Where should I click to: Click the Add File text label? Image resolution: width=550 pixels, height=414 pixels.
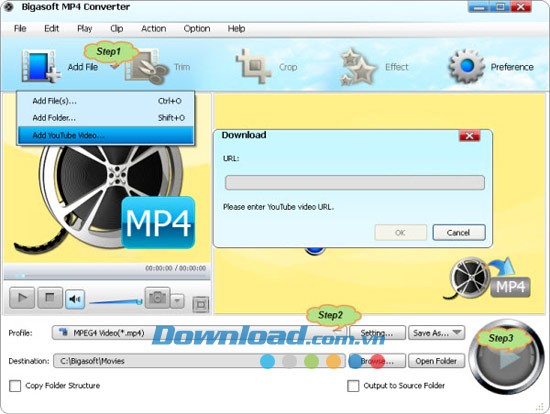pos(82,67)
